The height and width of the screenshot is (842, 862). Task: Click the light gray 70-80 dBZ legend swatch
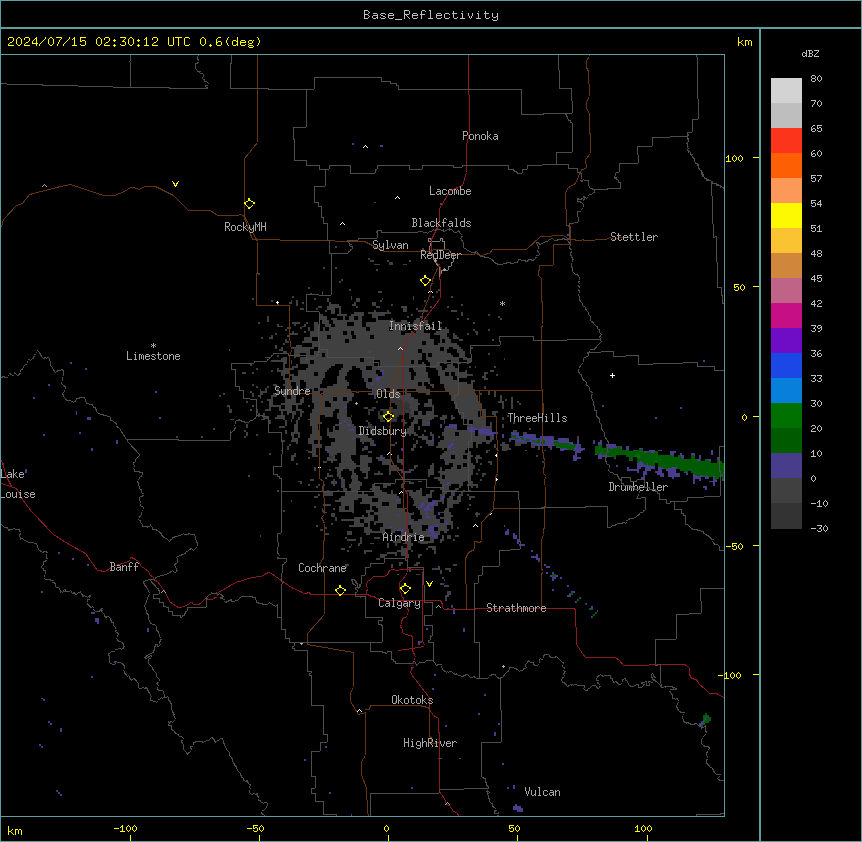pos(786,91)
